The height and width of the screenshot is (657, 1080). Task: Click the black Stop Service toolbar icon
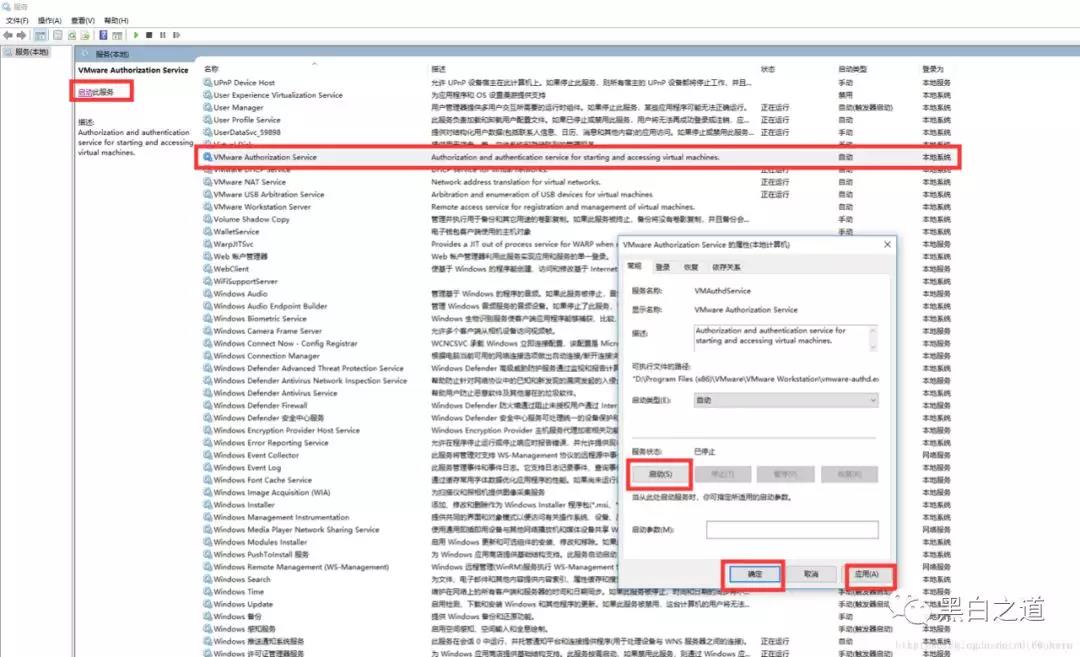click(x=149, y=35)
